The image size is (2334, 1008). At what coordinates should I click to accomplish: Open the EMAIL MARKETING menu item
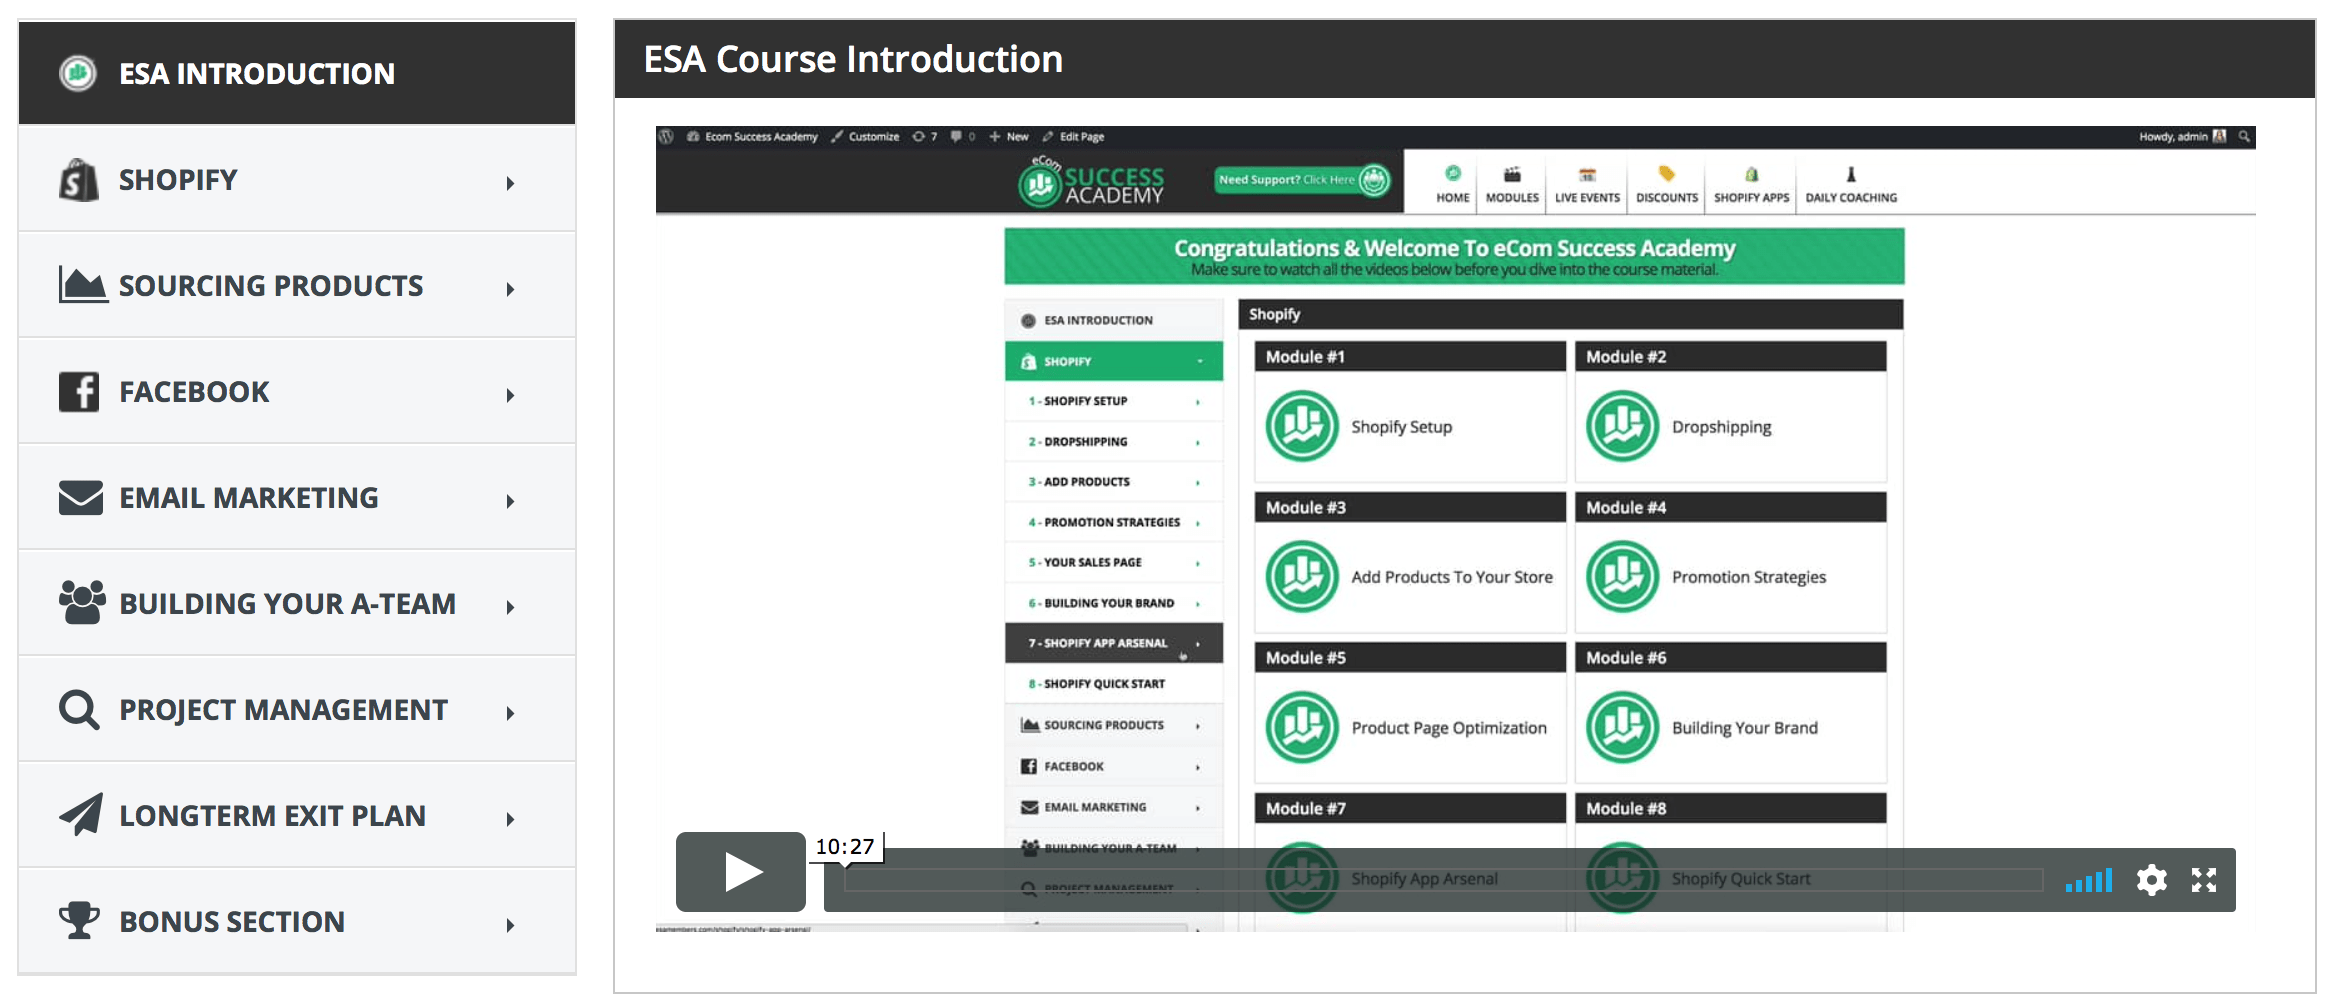(297, 497)
